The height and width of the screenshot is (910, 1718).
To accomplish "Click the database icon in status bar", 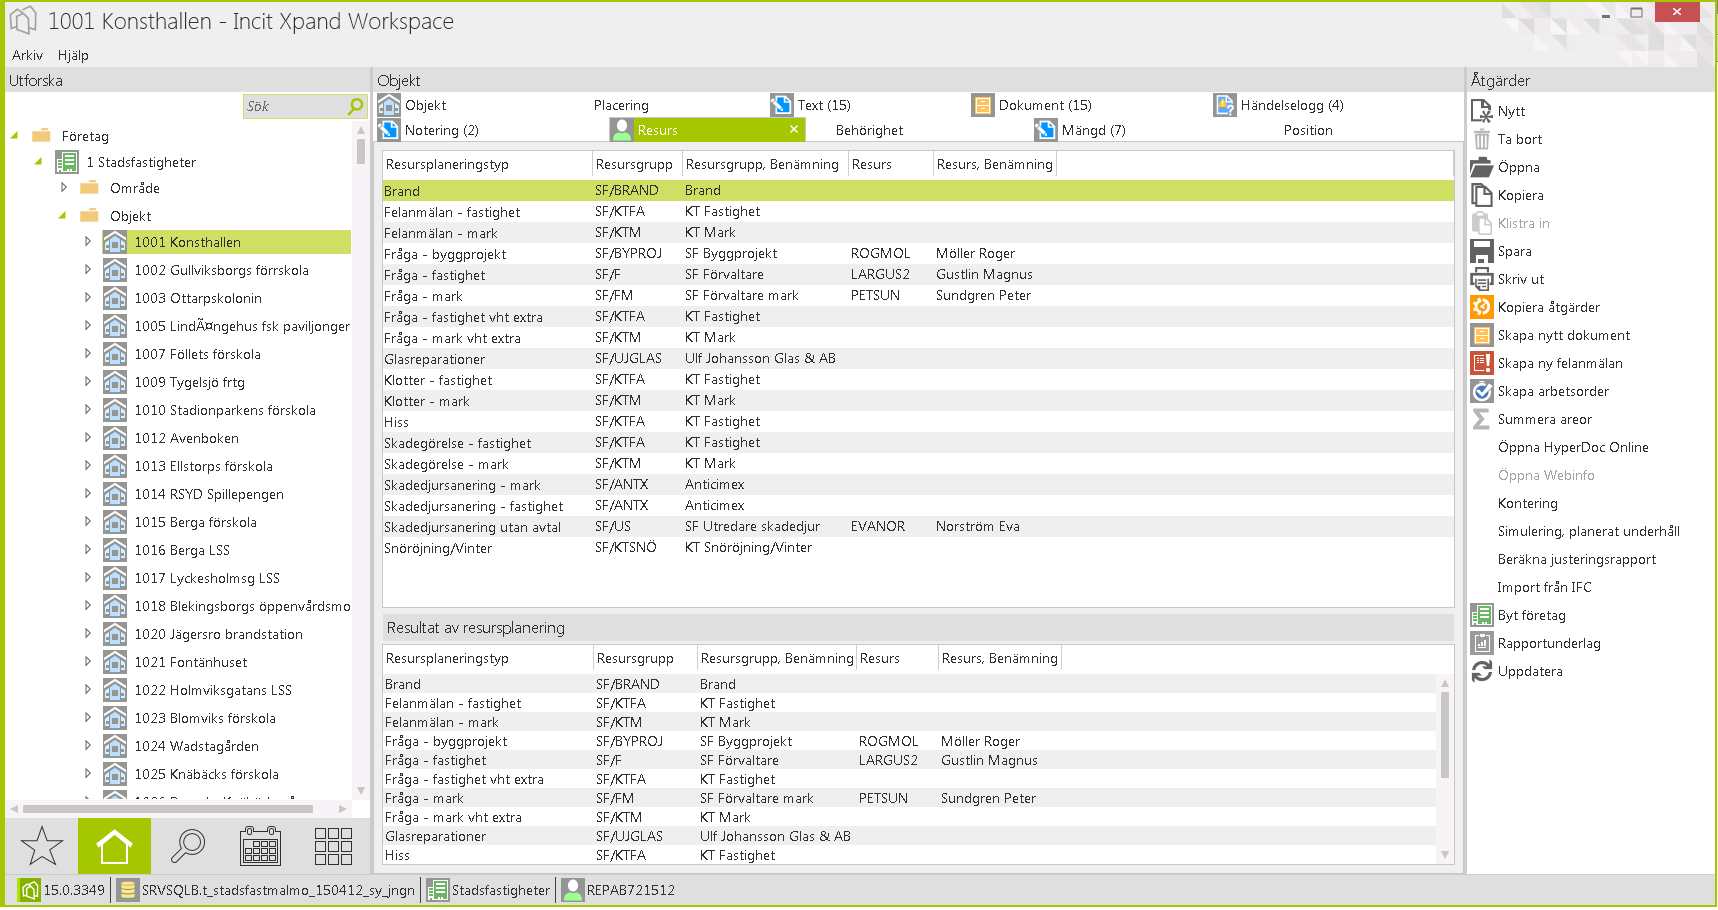I will pos(128,890).
